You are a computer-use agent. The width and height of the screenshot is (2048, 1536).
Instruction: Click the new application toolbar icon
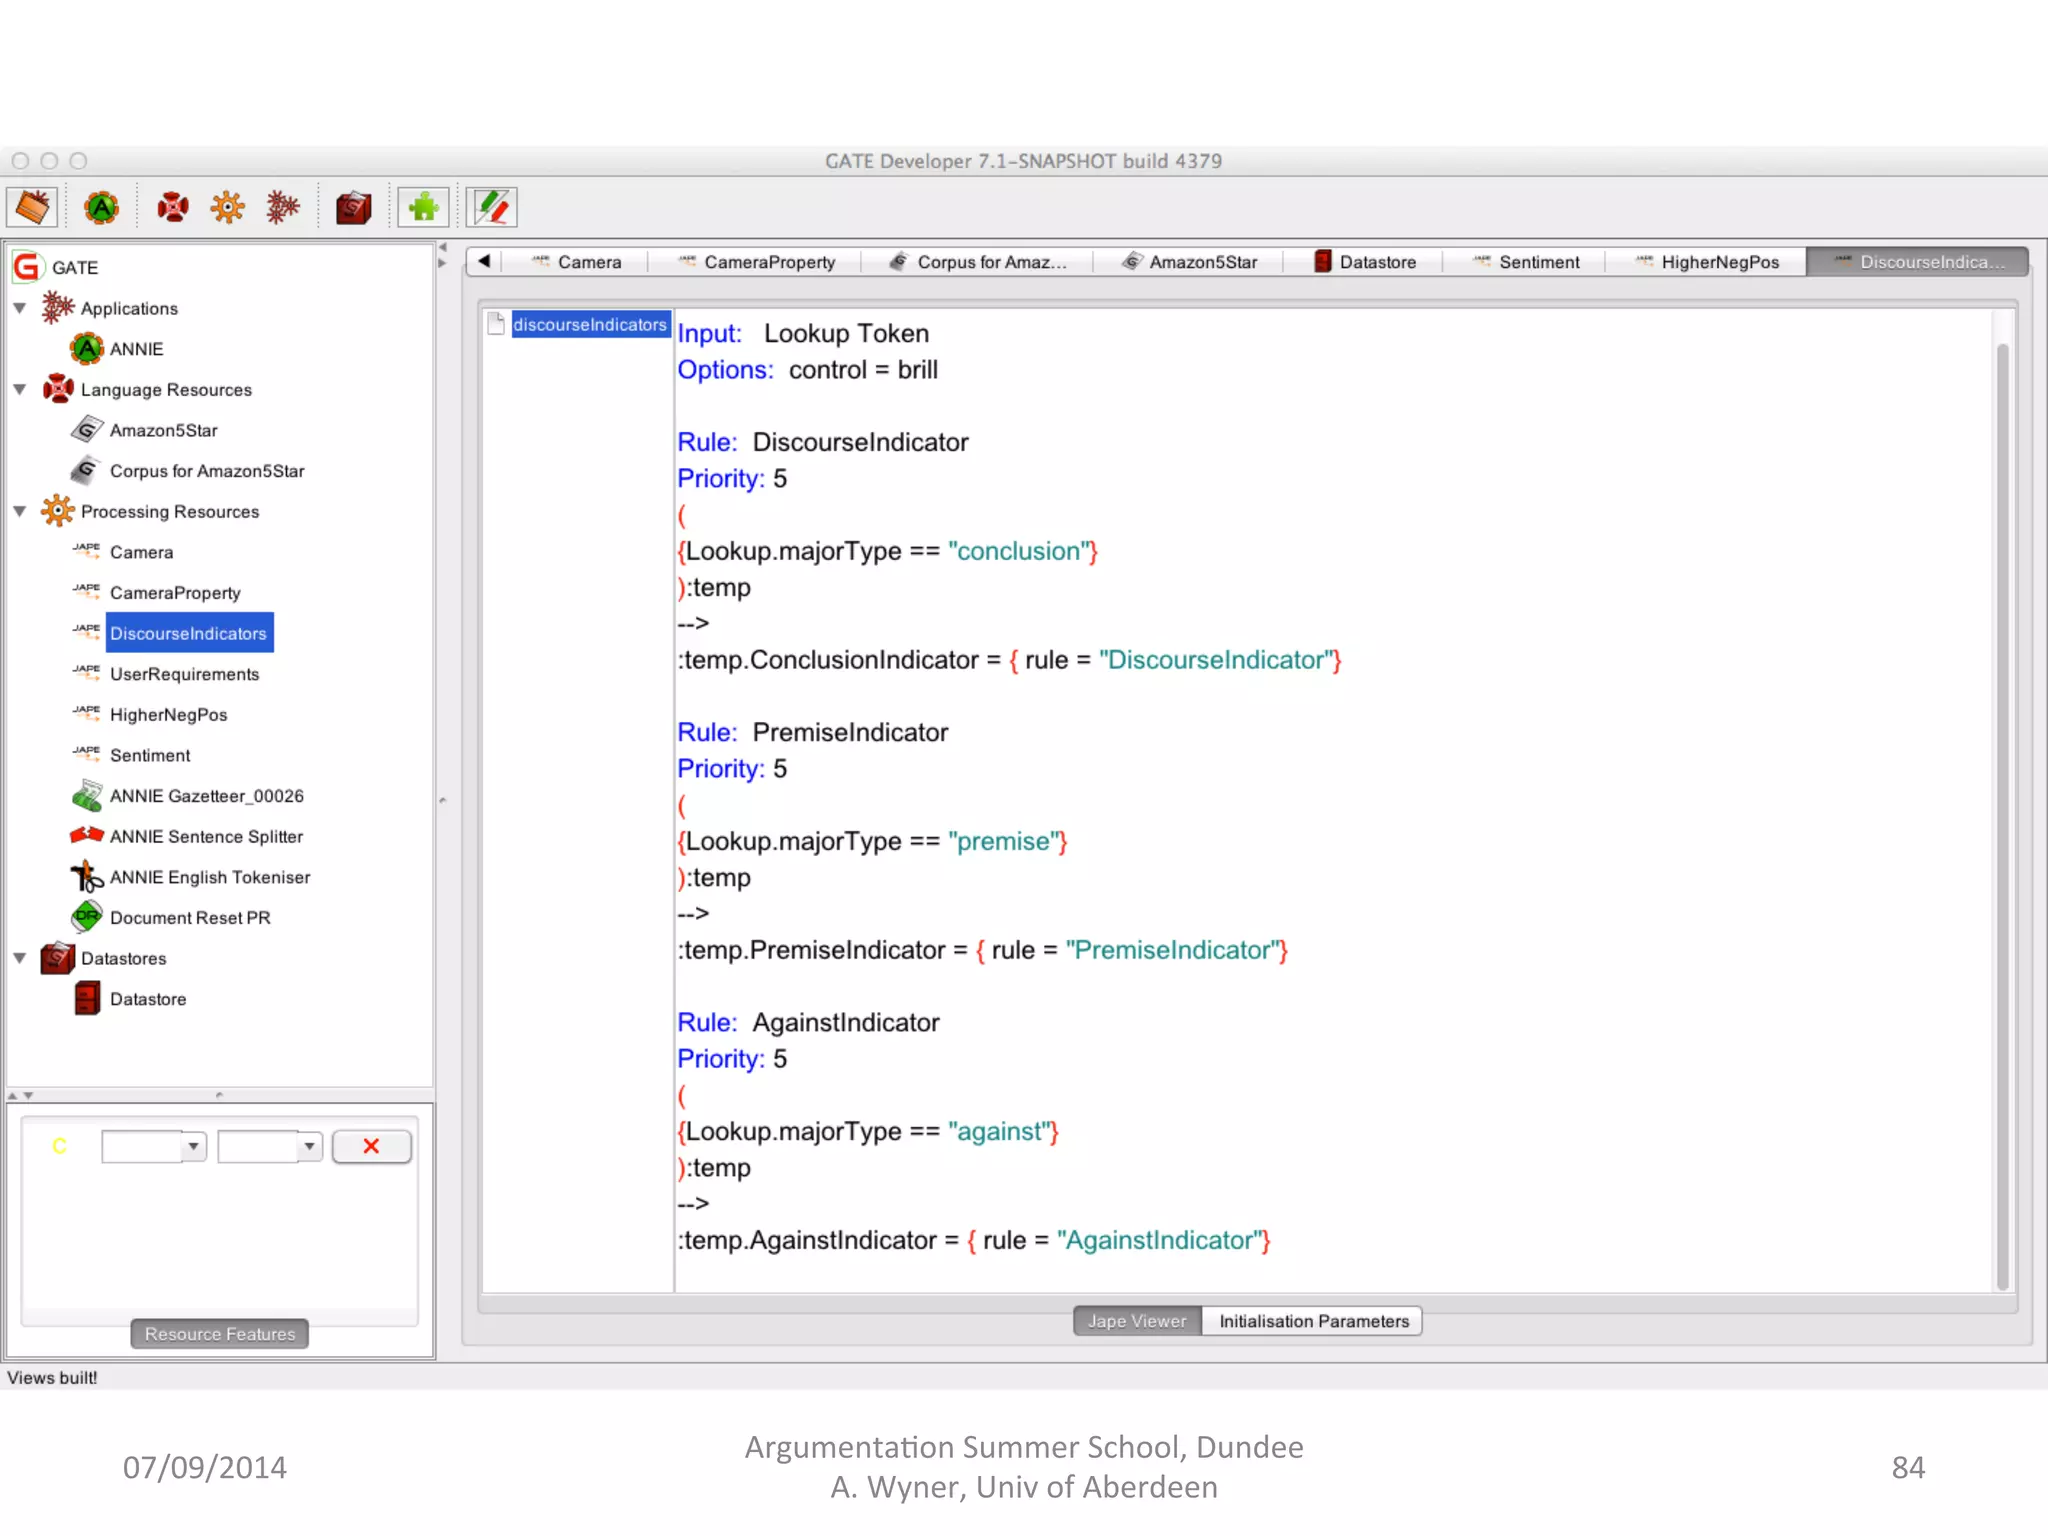283,208
